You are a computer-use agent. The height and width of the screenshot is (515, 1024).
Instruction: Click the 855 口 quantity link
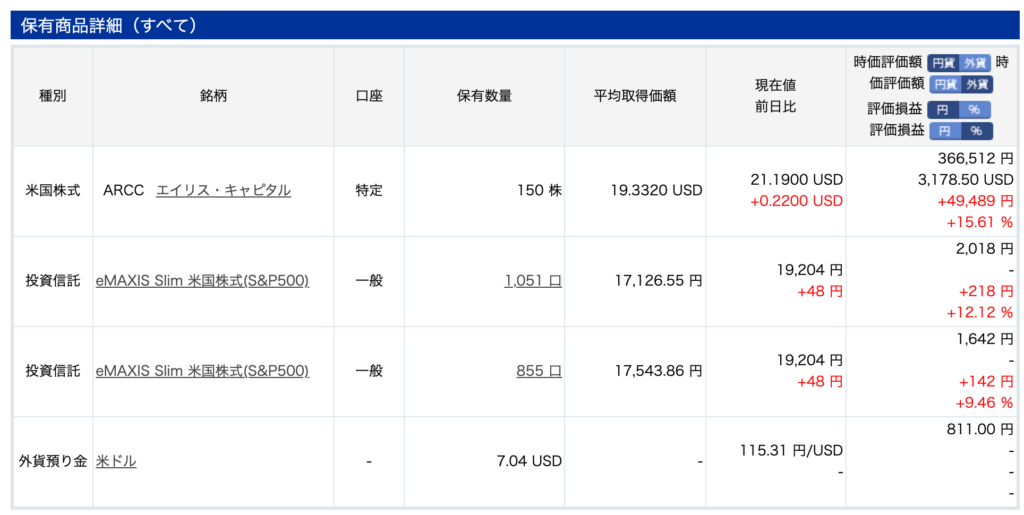pos(538,371)
